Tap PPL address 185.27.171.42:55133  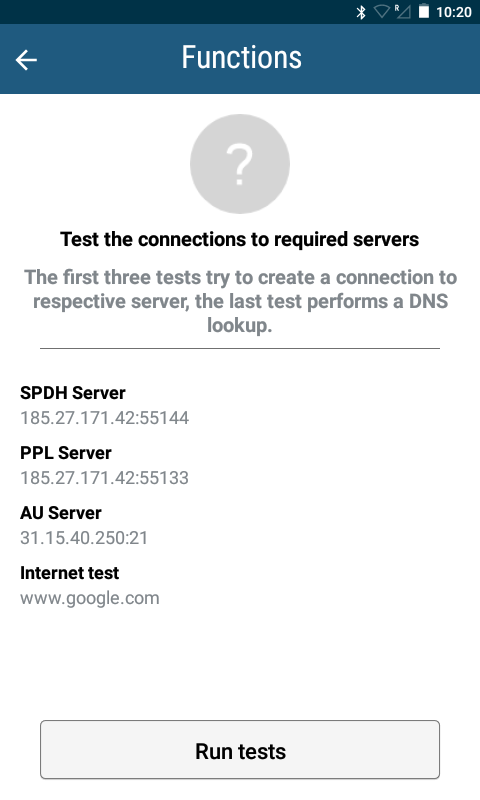click(x=105, y=478)
